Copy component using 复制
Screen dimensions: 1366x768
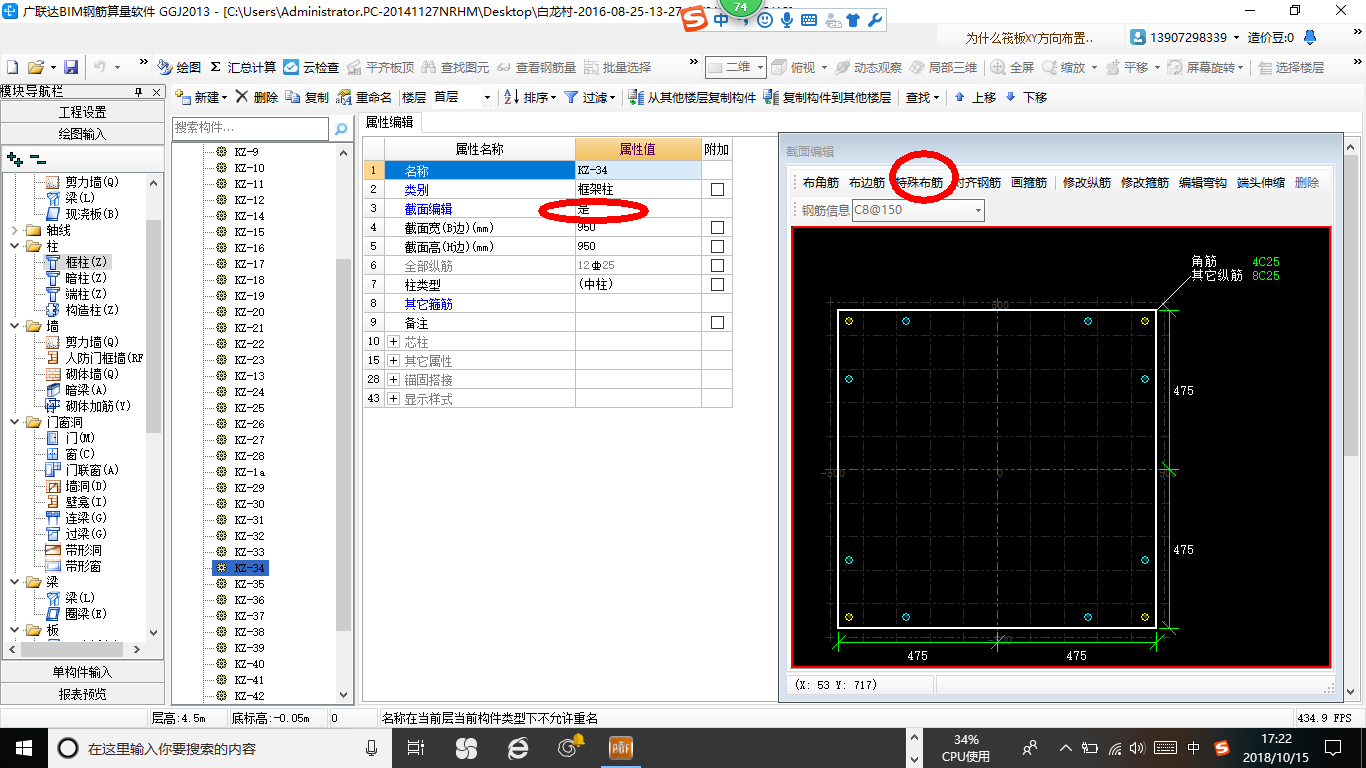(x=307, y=97)
